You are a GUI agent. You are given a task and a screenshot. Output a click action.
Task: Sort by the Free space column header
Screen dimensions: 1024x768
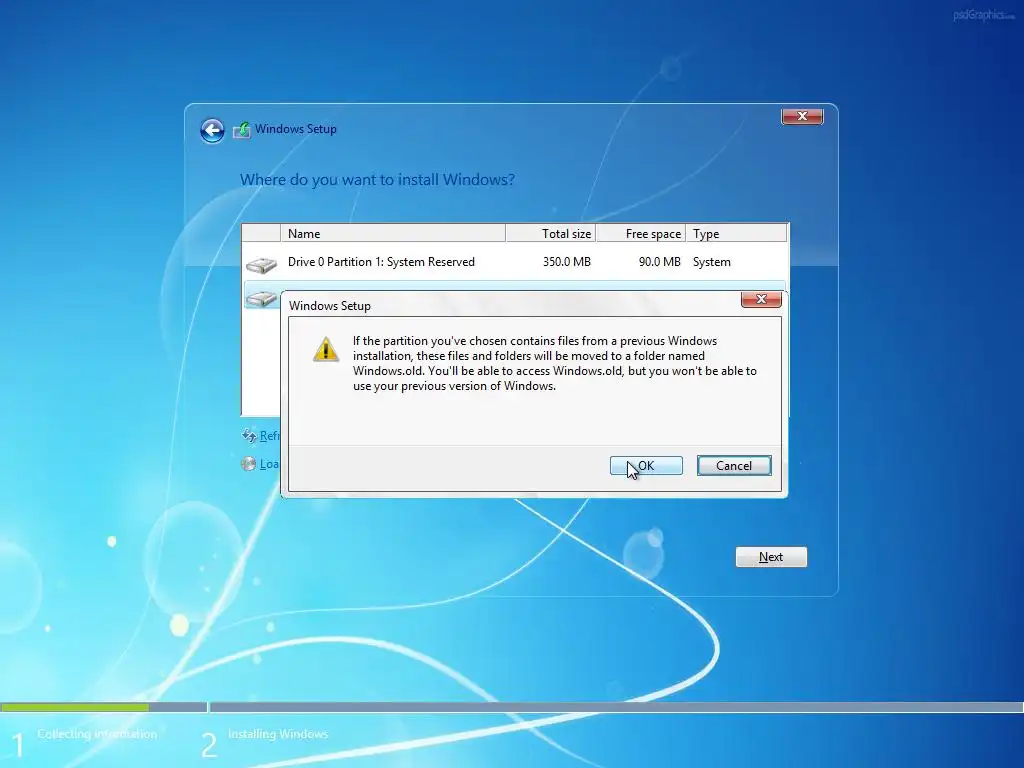tap(641, 233)
